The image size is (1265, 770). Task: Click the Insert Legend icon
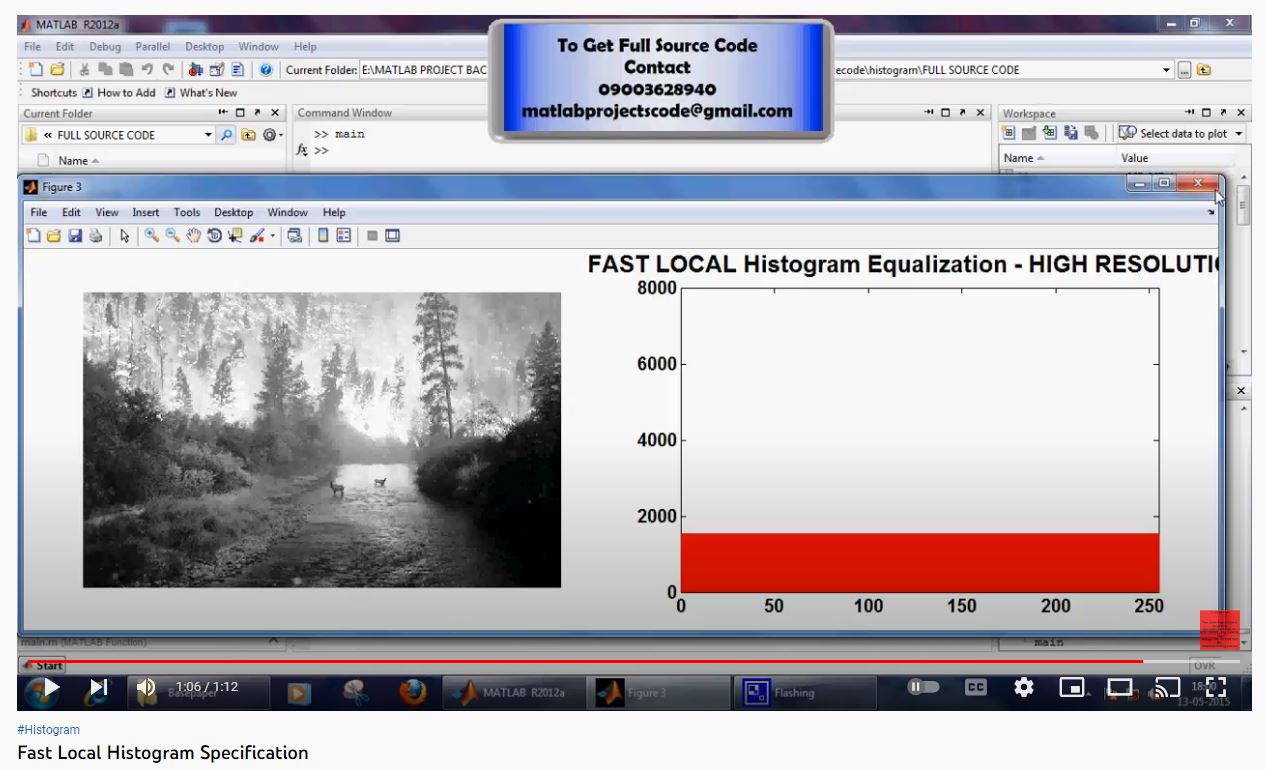pyautogui.click(x=344, y=236)
